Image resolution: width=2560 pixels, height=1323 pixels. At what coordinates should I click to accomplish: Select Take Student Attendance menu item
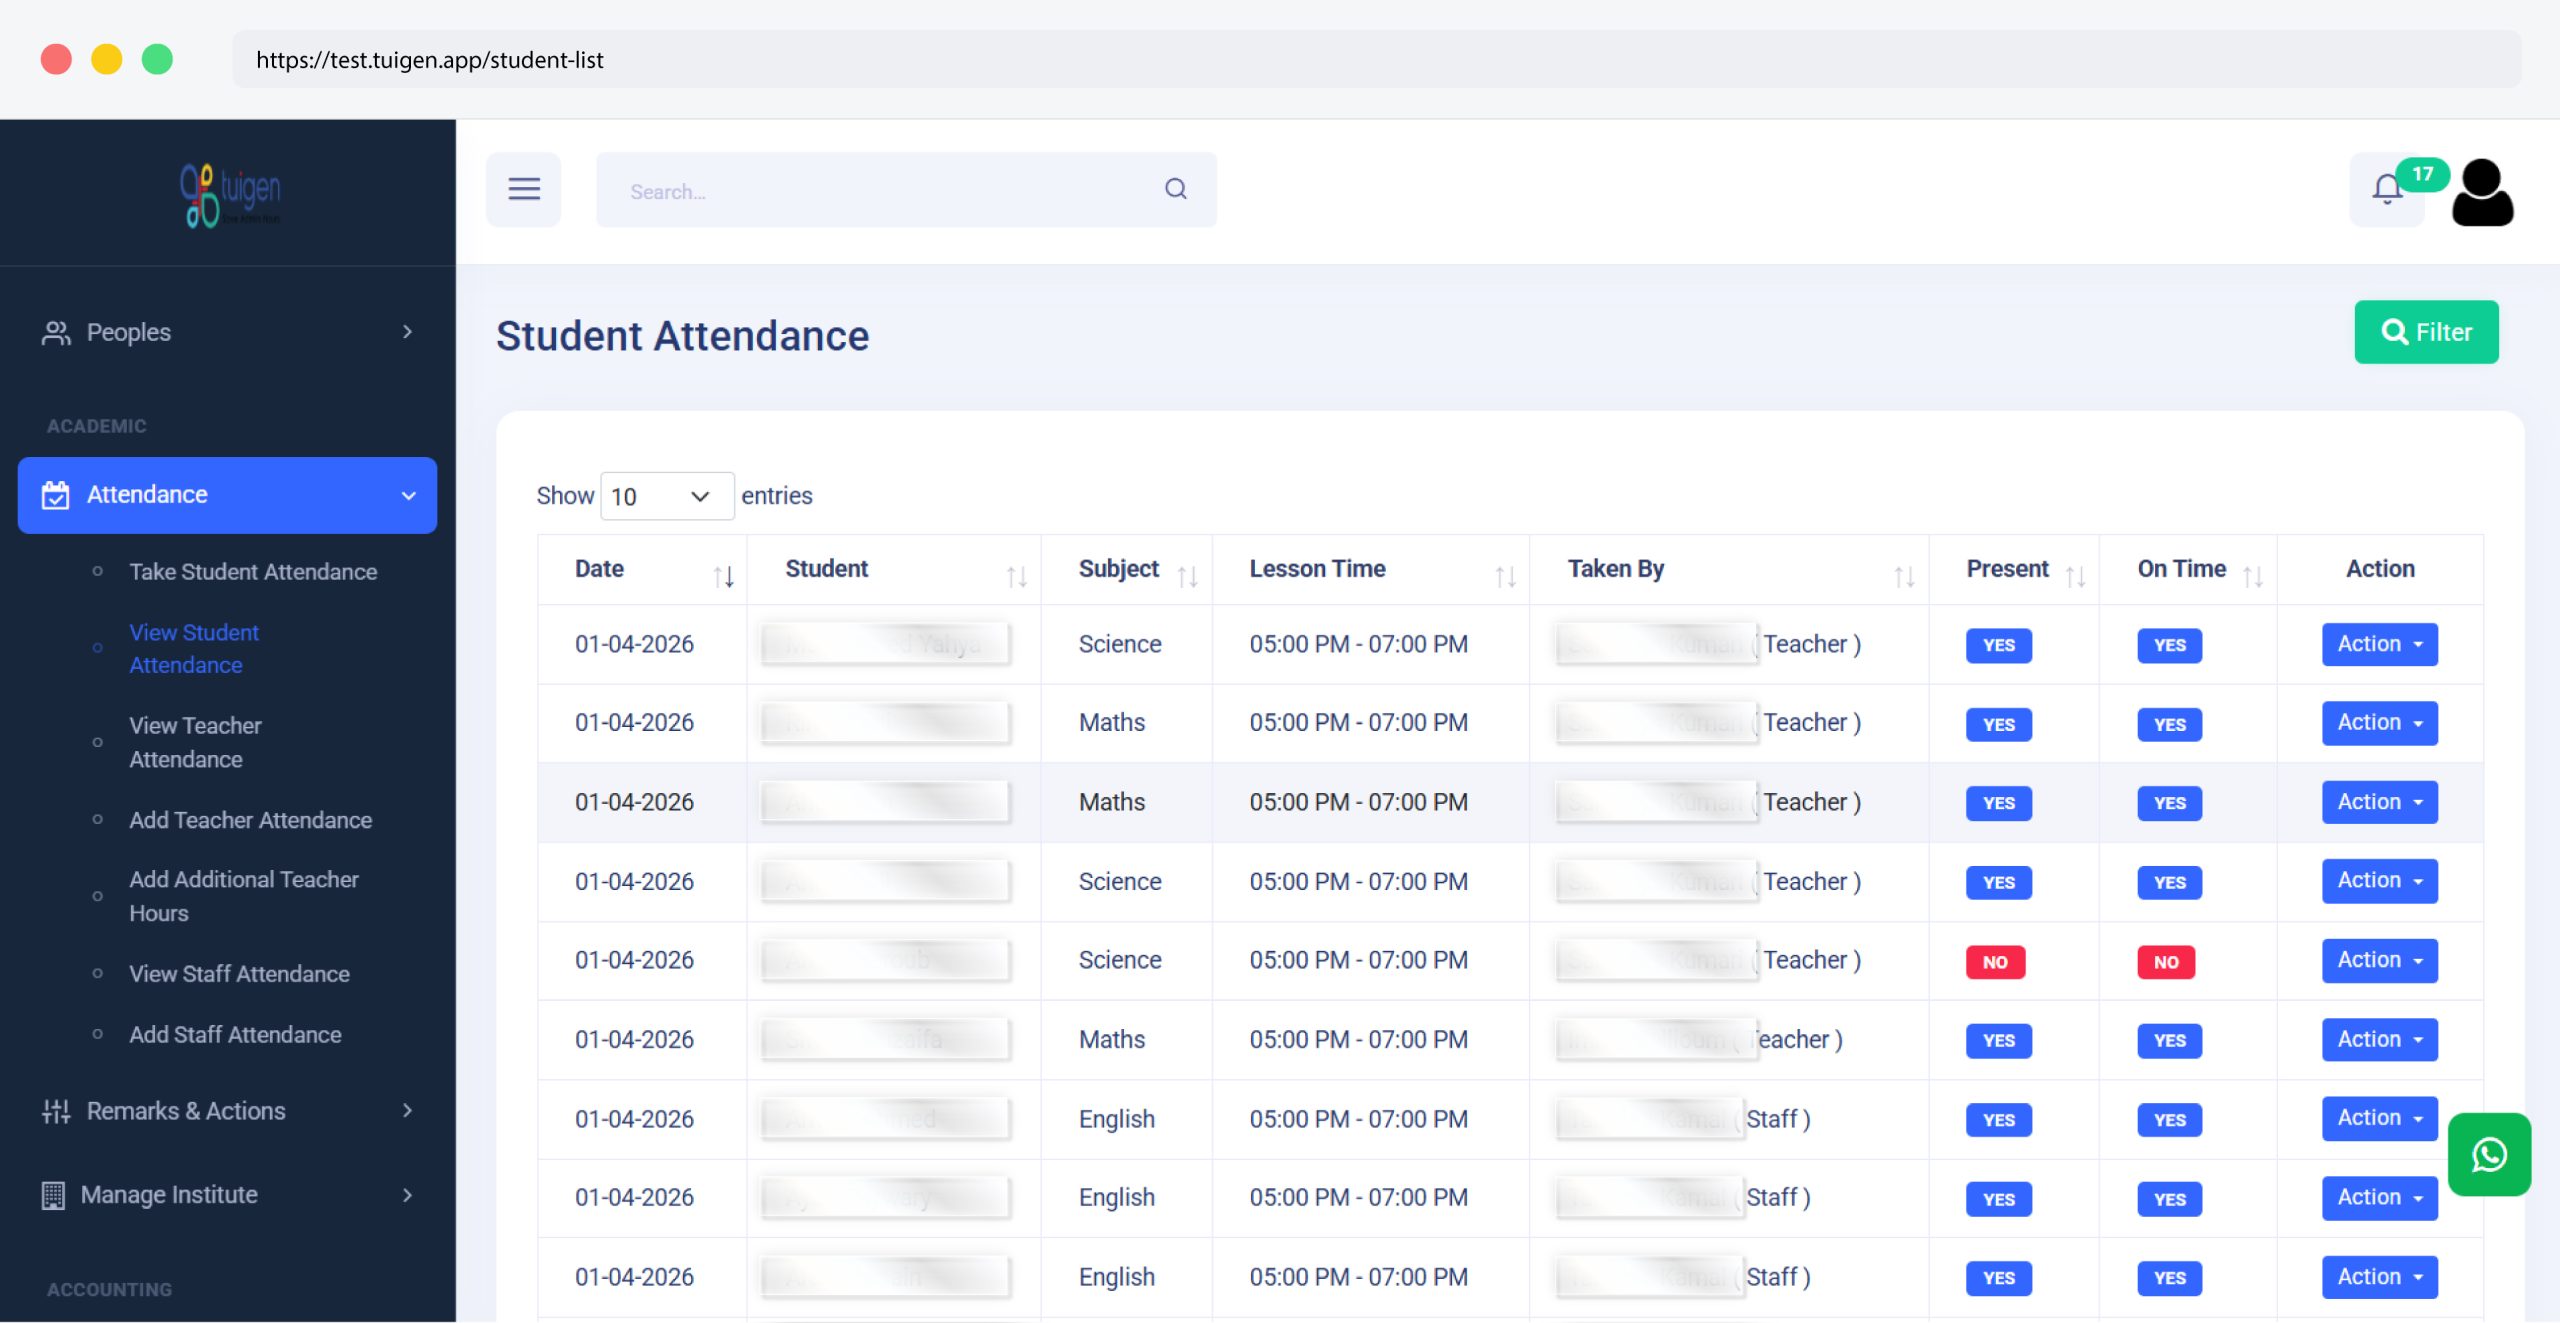[x=252, y=571]
